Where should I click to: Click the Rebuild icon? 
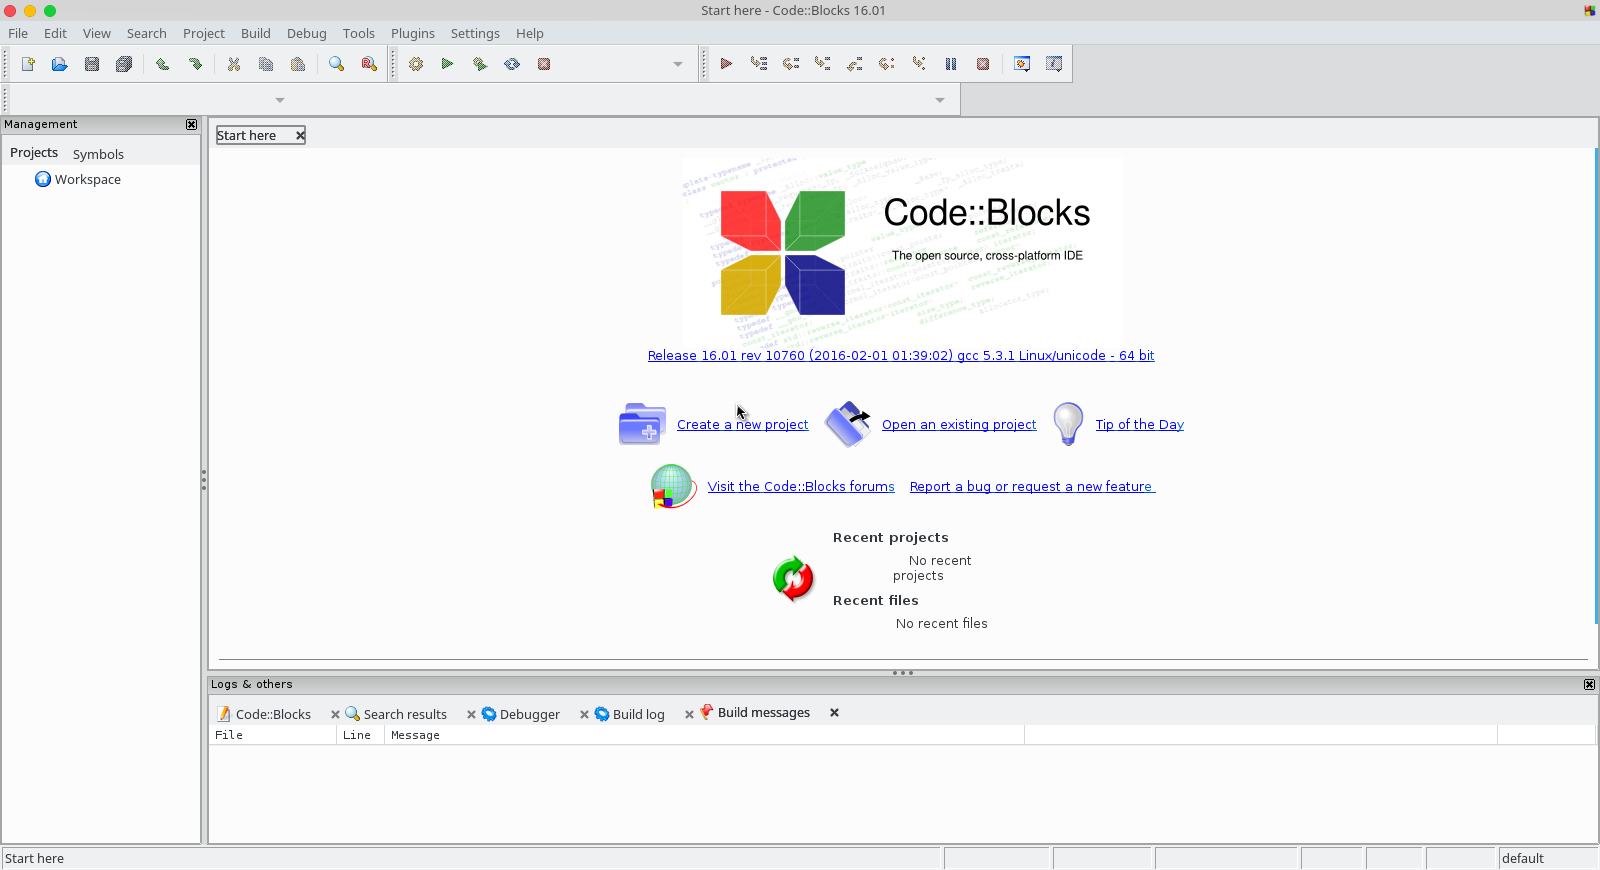[512, 64]
